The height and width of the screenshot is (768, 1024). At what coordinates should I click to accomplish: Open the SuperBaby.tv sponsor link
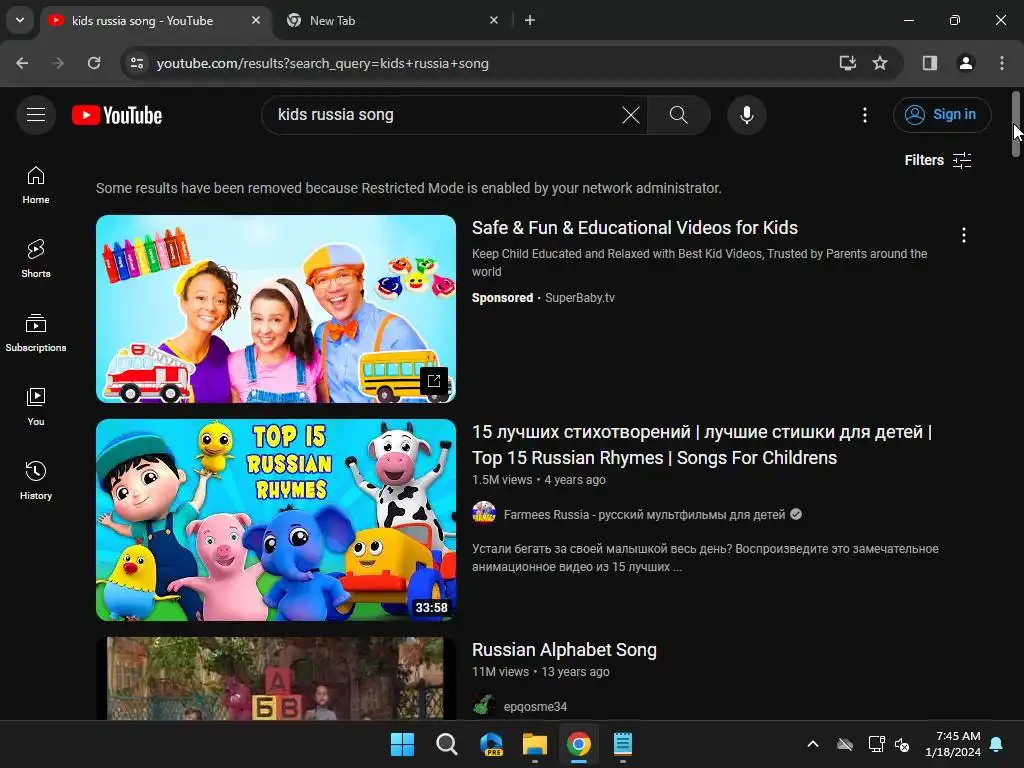click(580, 298)
